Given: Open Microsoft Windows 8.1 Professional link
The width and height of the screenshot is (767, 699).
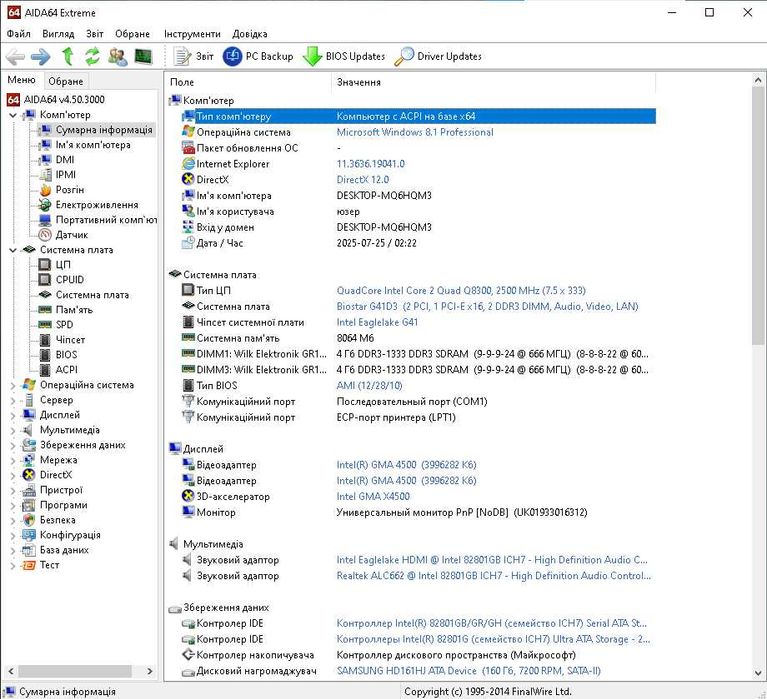Looking at the screenshot, I should [x=415, y=132].
